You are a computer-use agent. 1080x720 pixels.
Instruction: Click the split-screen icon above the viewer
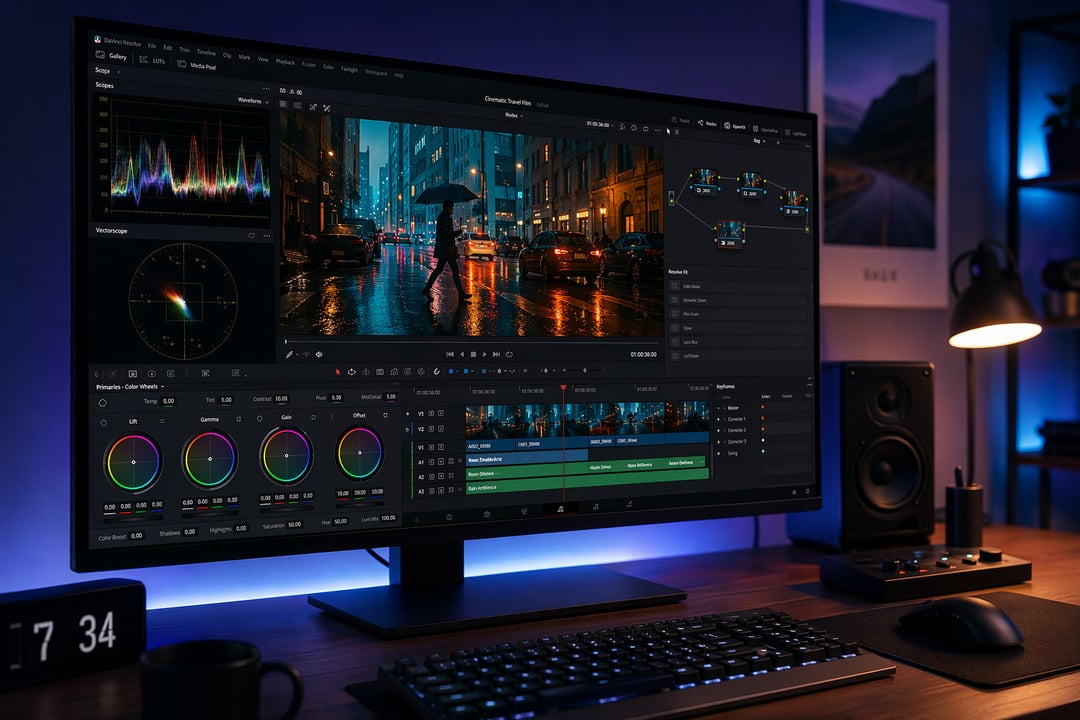[x=298, y=105]
